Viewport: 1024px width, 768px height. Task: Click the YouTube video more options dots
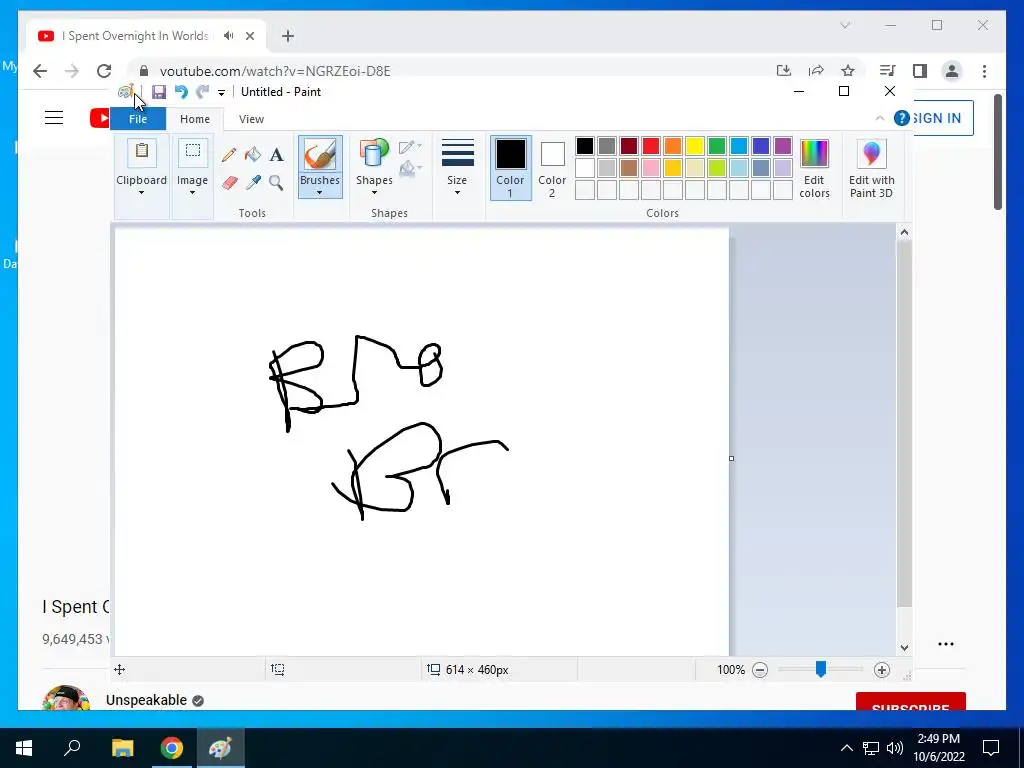pyautogui.click(x=946, y=644)
